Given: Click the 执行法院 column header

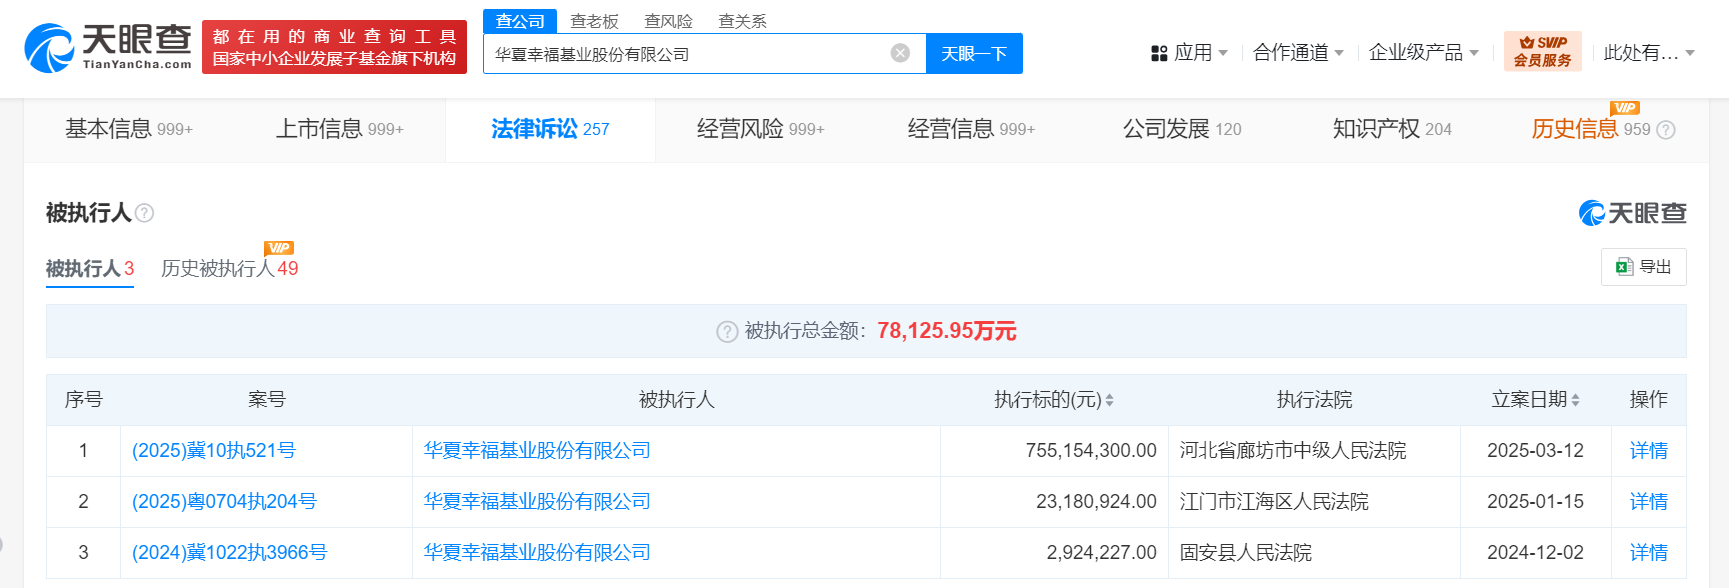Looking at the screenshot, I should click(x=1314, y=400).
